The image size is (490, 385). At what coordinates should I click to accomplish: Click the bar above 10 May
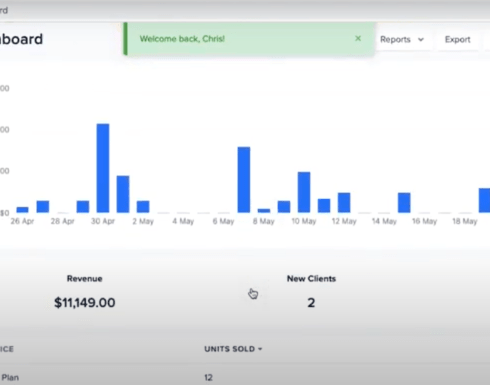point(304,192)
